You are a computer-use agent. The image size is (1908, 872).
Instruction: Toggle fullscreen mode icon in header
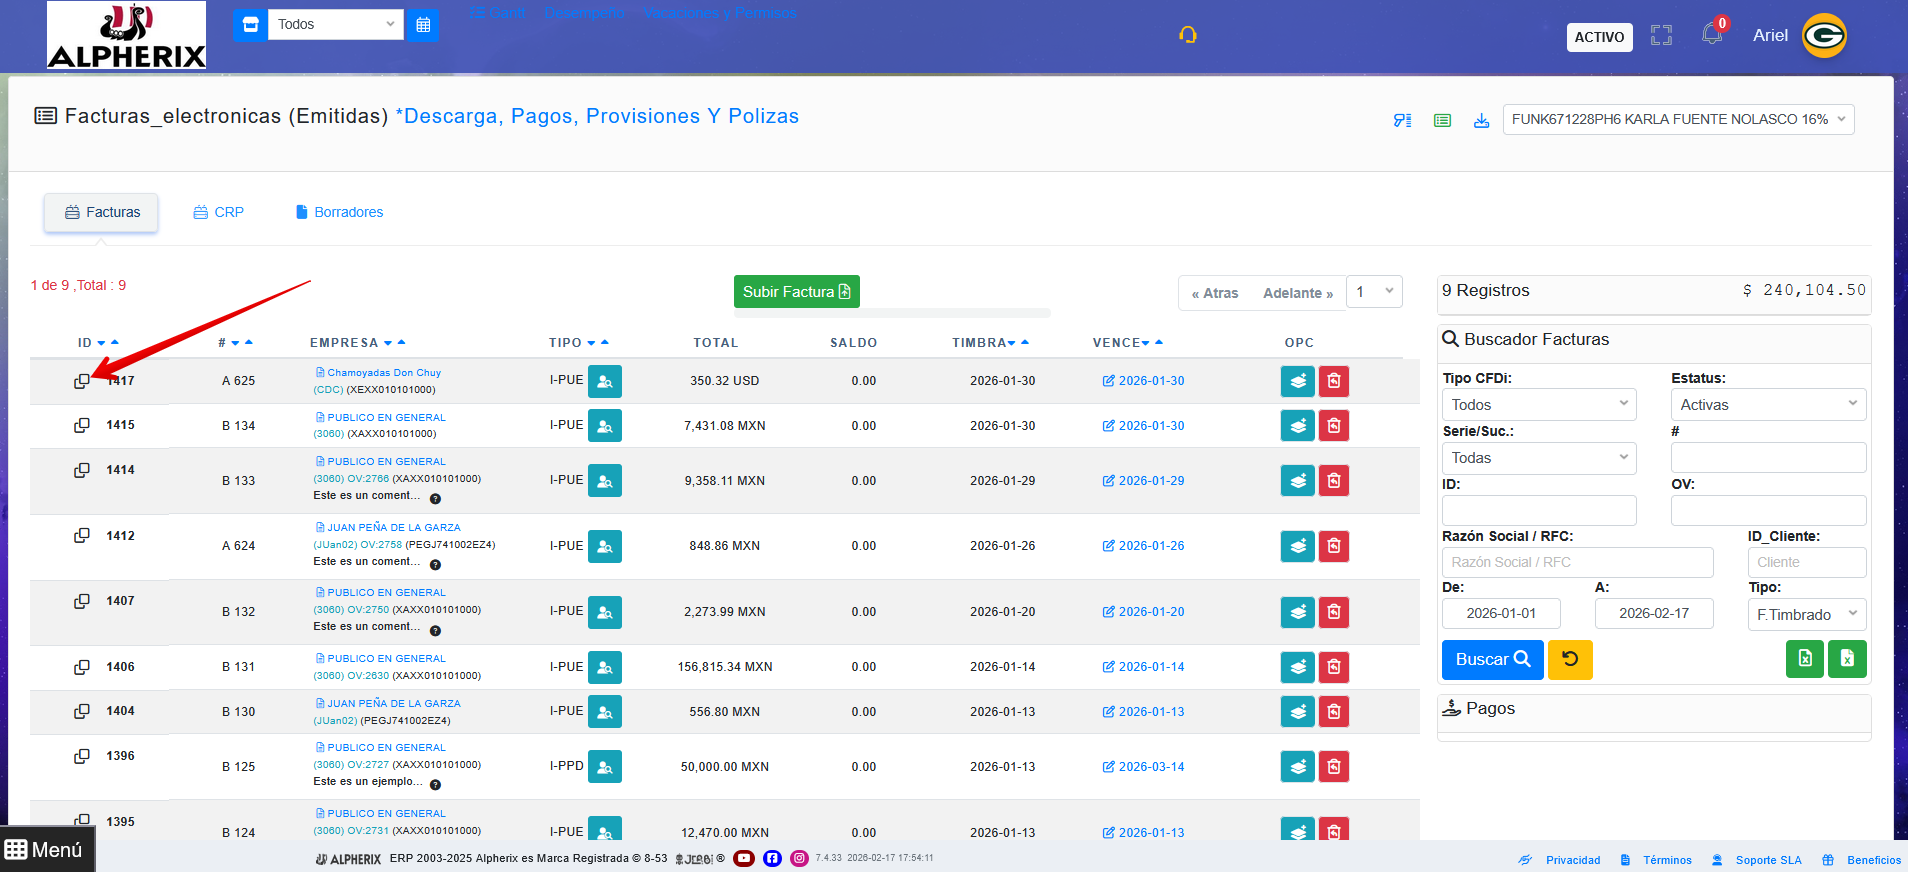[x=1661, y=36]
